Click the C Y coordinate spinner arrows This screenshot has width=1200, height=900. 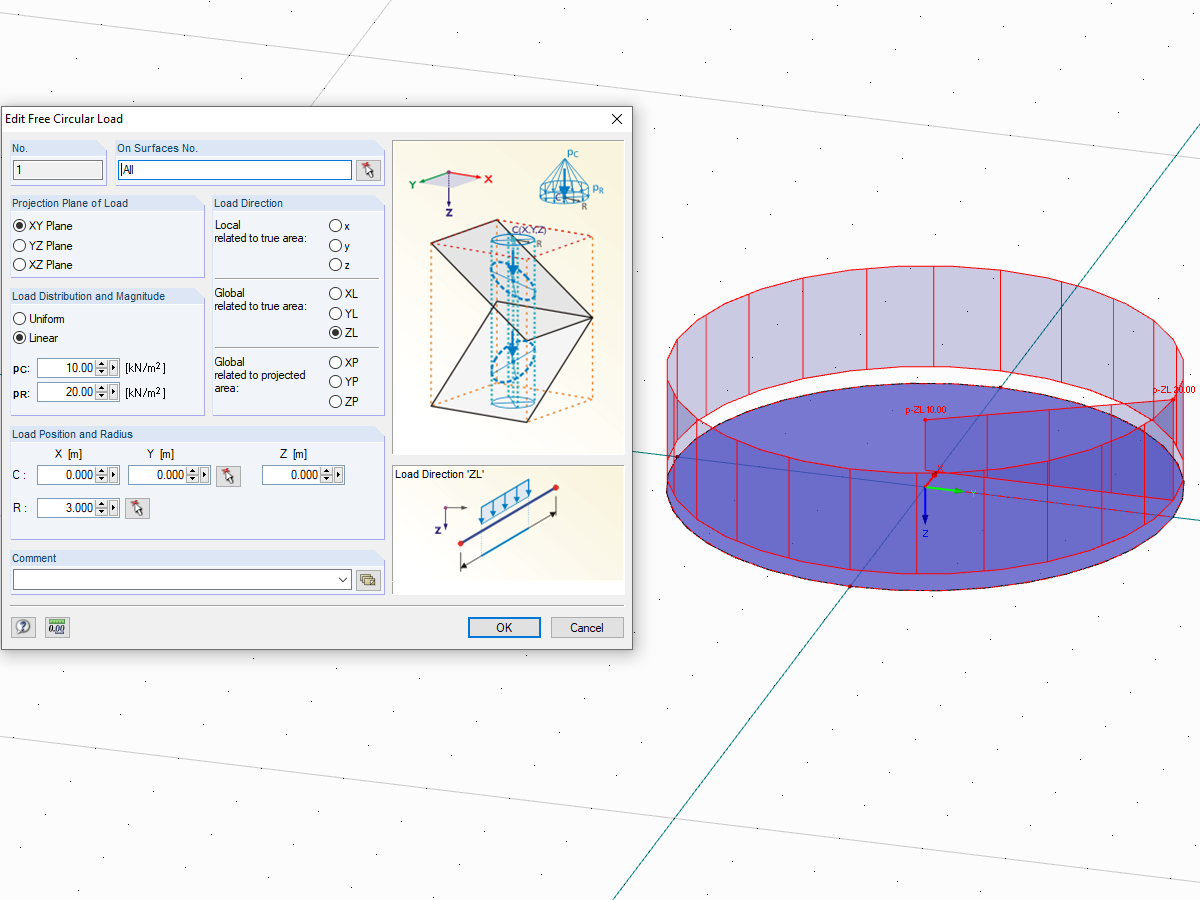click(192, 475)
